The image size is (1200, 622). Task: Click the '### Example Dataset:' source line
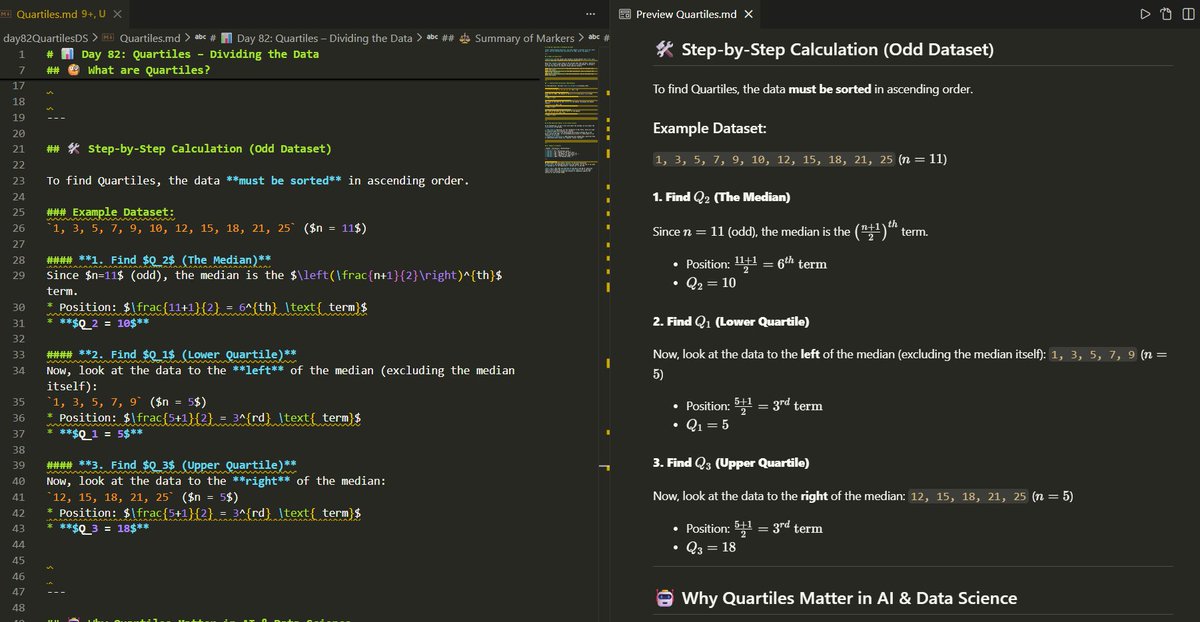click(x=110, y=213)
